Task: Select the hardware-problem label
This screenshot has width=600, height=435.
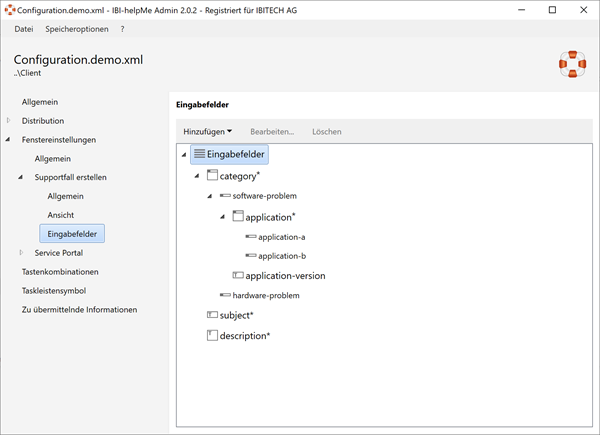Action: pyautogui.click(x=266, y=295)
